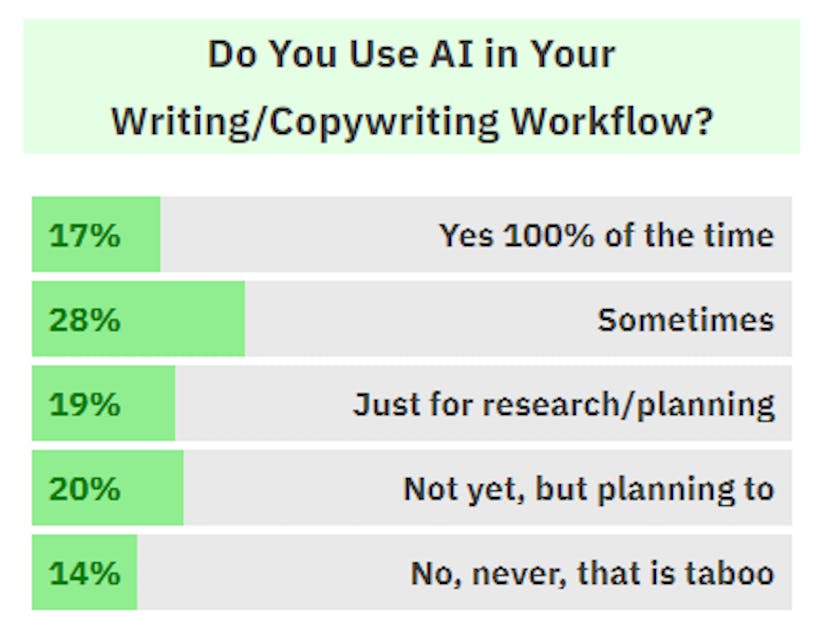
Task: Click the '20%' percentage label
Action: (x=84, y=488)
